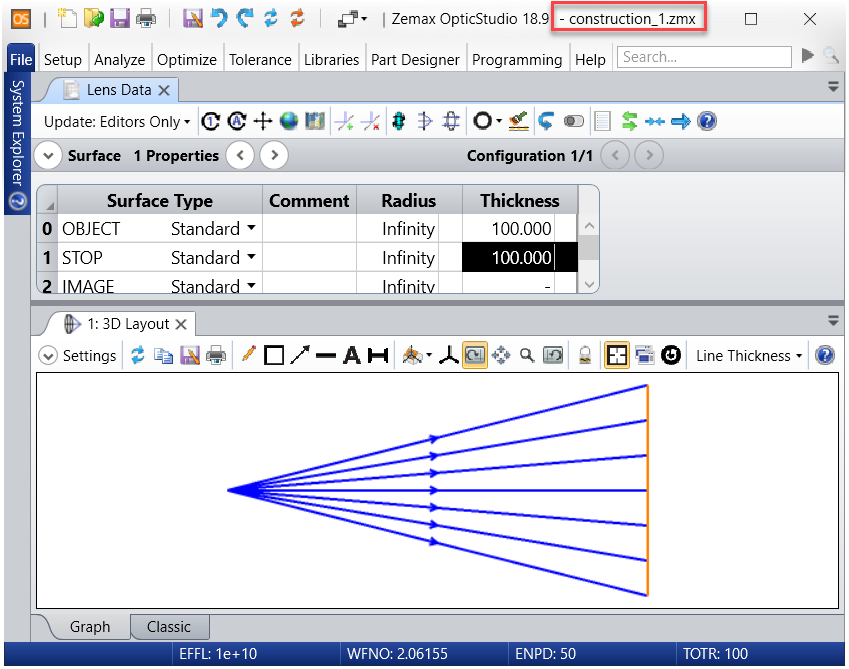
Task: Toggle the window split view icon
Action: coord(616,355)
